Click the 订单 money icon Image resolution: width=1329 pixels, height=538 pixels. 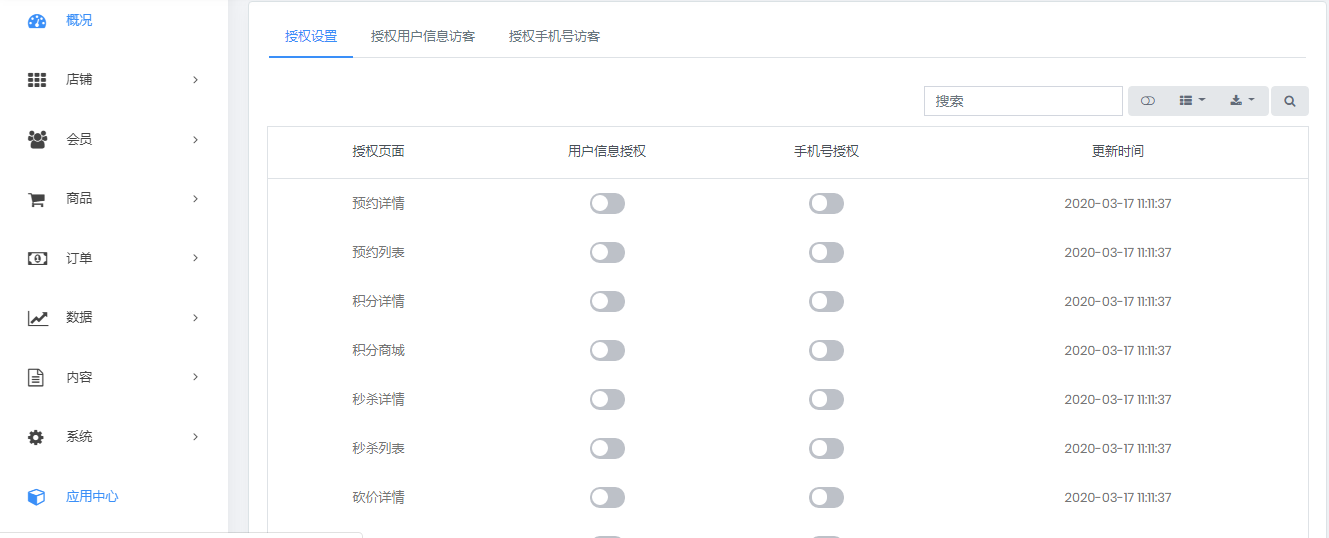point(37,258)
